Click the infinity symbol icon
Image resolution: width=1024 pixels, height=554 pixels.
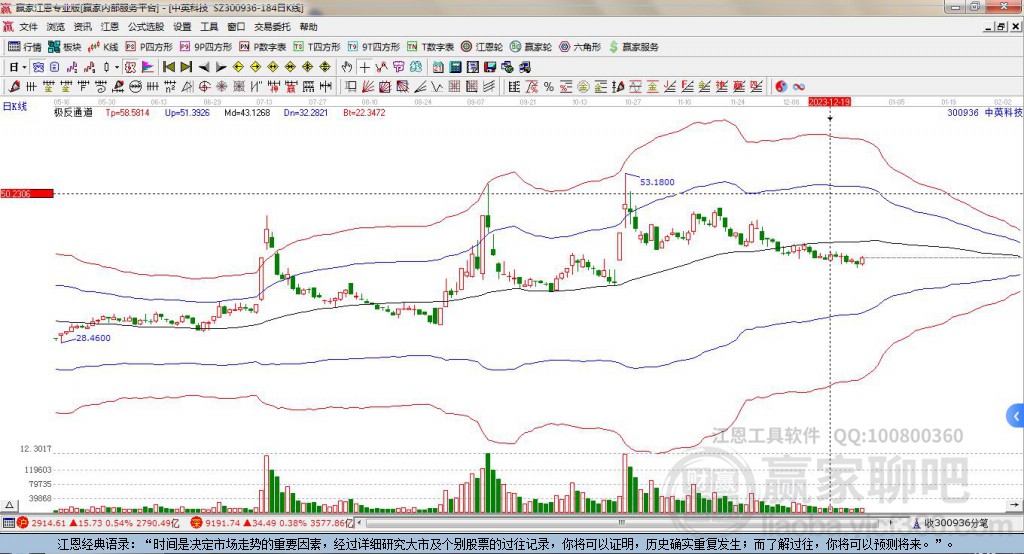click(x=799, y=86)
